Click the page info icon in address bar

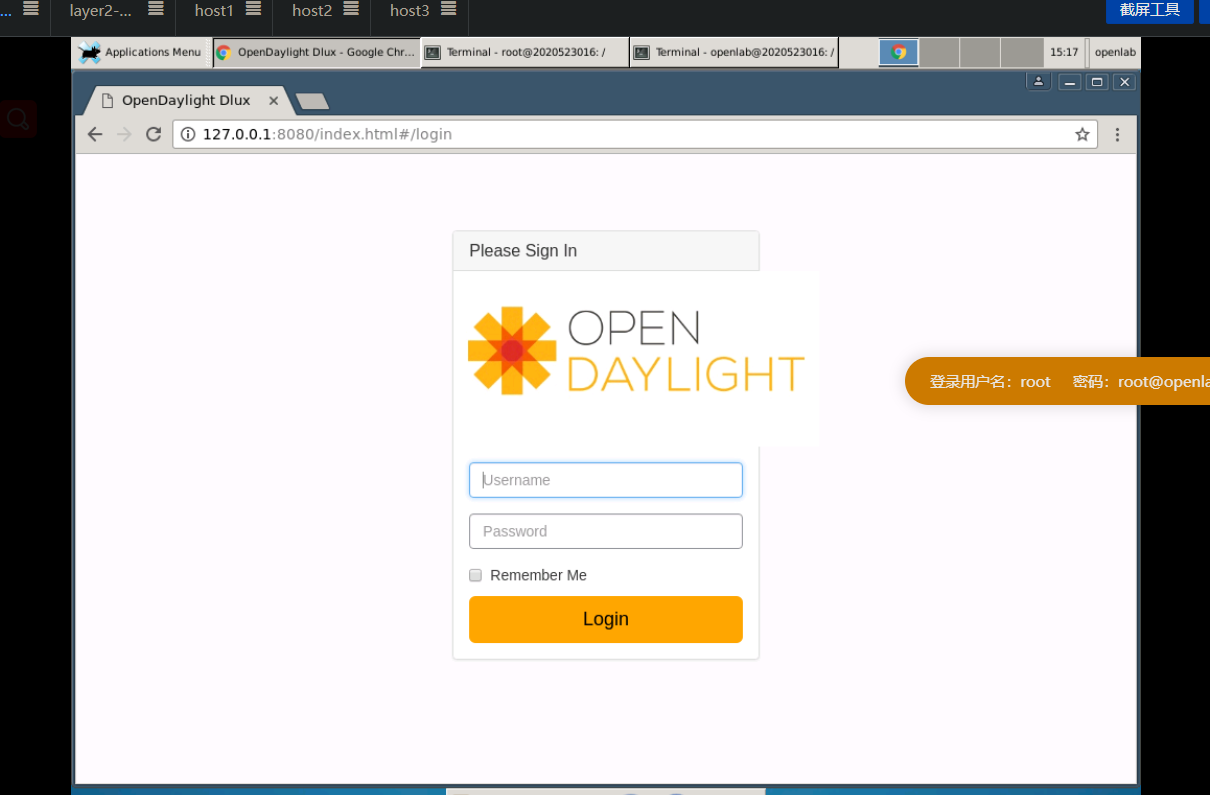[x=187, y=133]
